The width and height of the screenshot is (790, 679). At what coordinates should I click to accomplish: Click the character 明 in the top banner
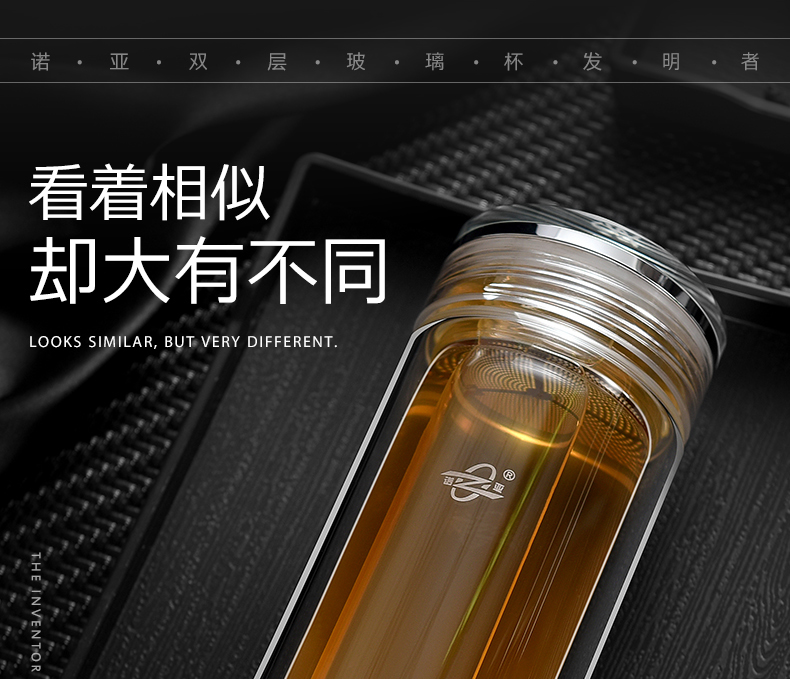click(x=671, y=62)
